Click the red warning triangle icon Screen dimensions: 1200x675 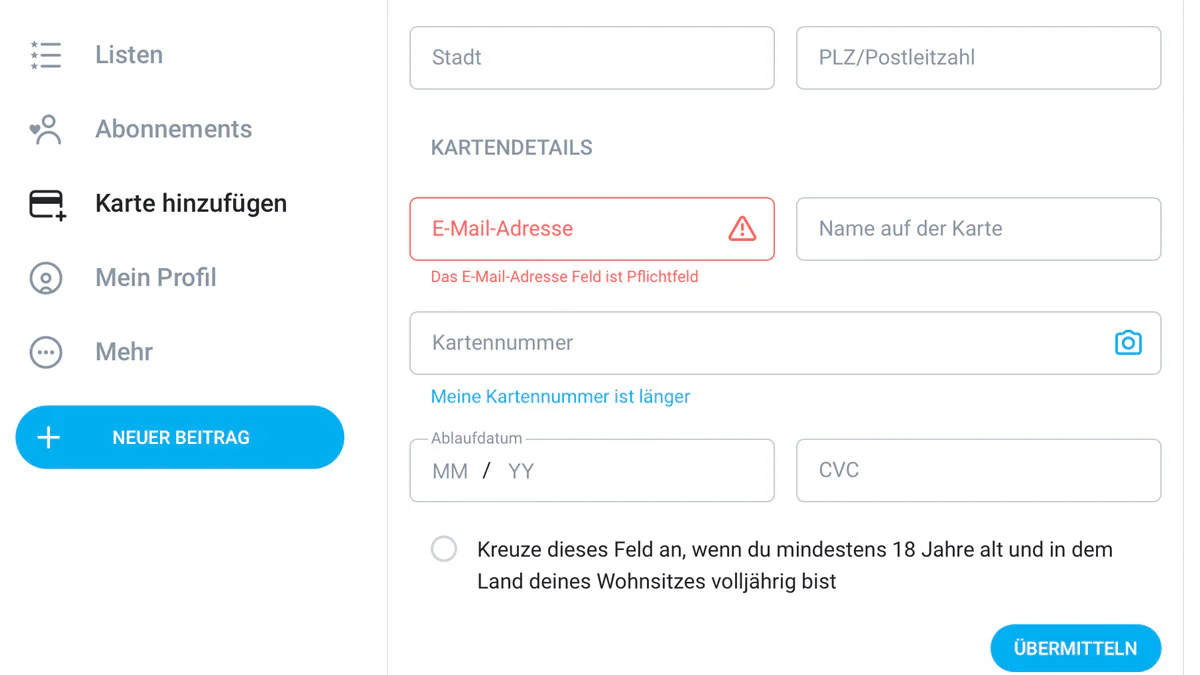[x=742, y=229]
